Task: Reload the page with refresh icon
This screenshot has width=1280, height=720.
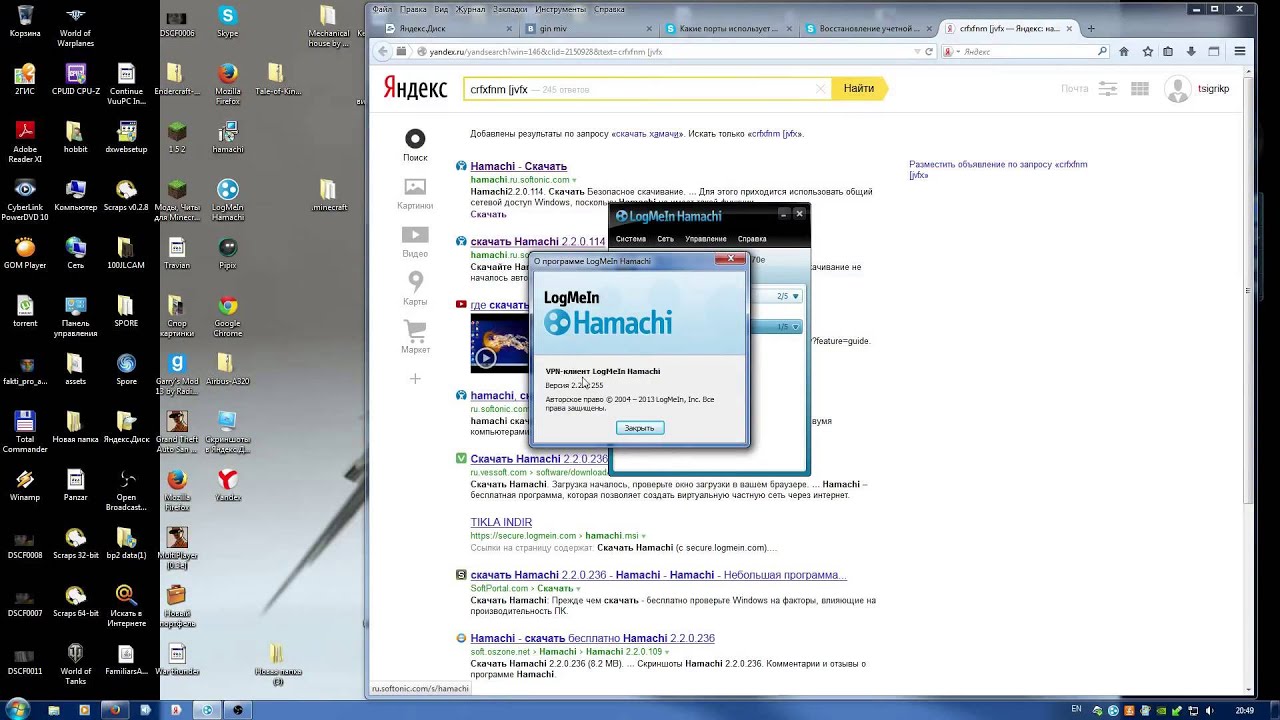Action: pyautogui.click(x=929, y=51)
